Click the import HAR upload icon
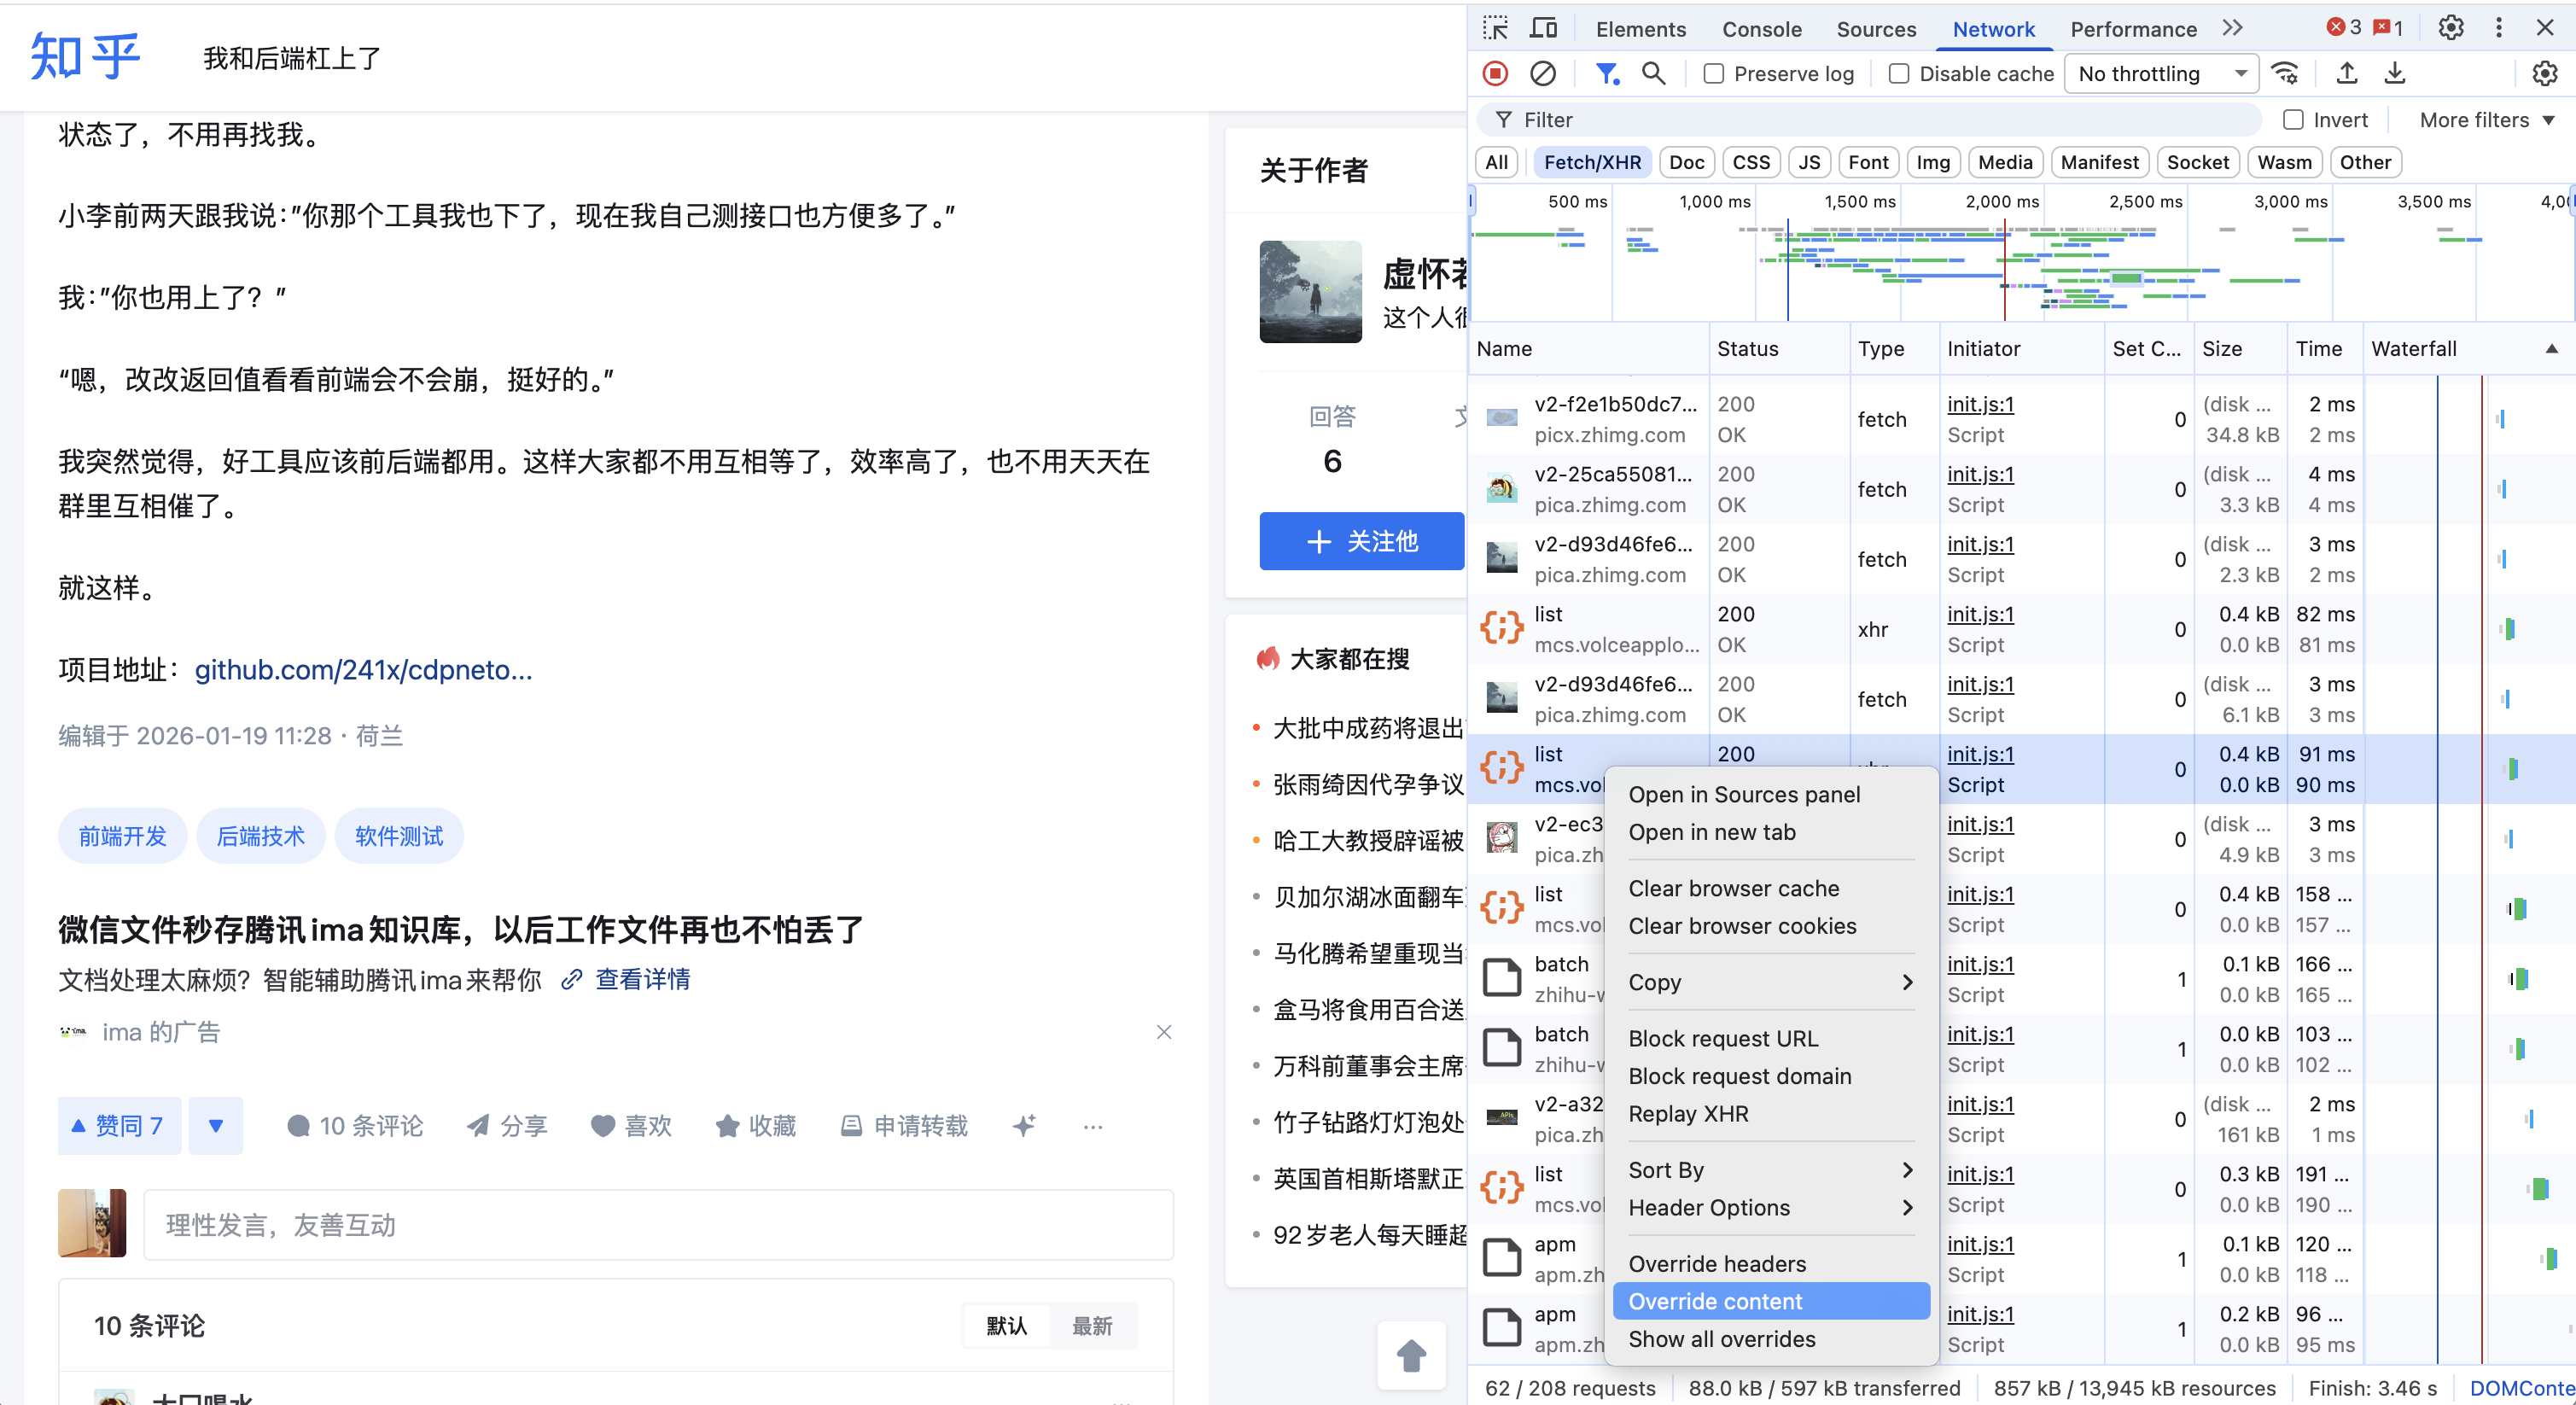Viewport: 2576px width, 1405px height. click(x=2347, y=73)
